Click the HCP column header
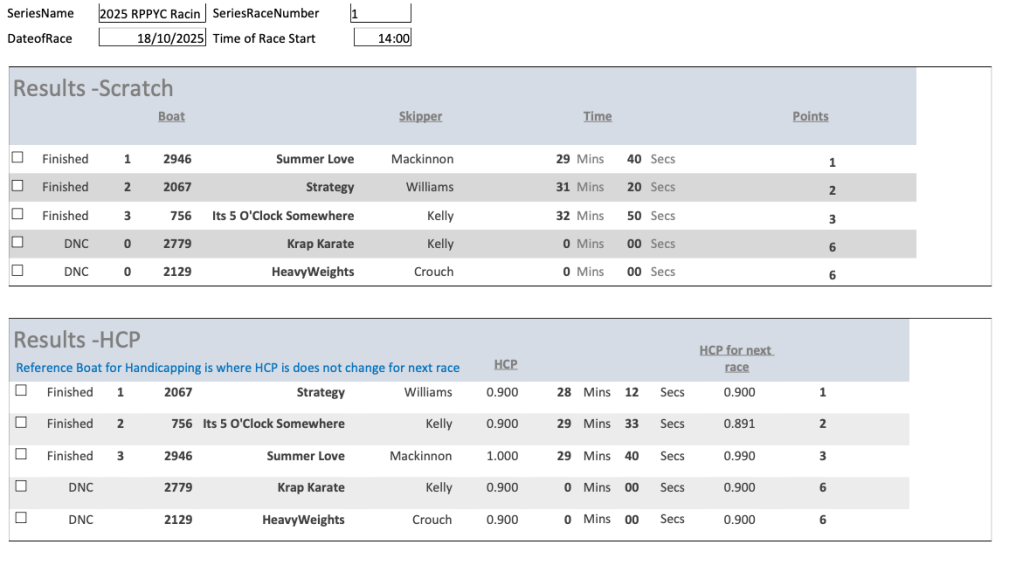The width and height of the screenshot is (1023, 579). pos(505,364)
